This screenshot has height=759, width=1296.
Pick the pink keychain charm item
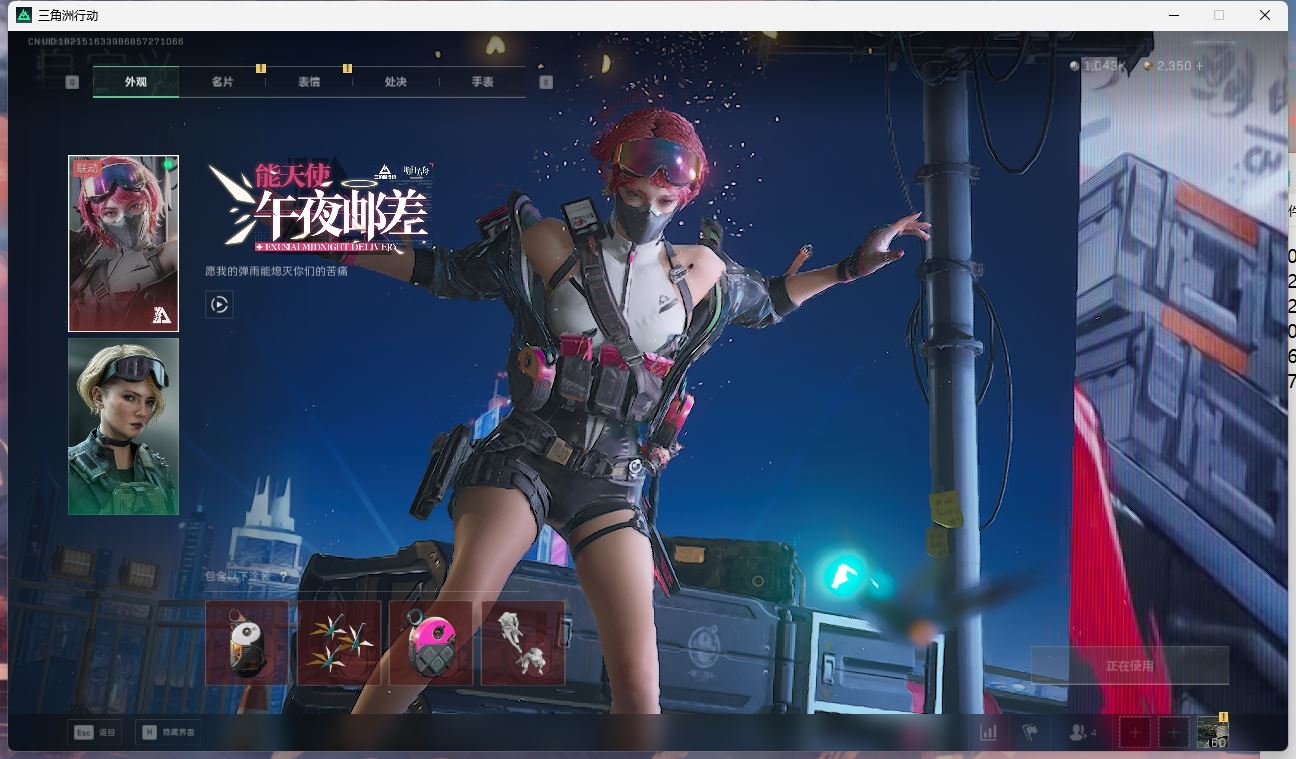[431, 643]
